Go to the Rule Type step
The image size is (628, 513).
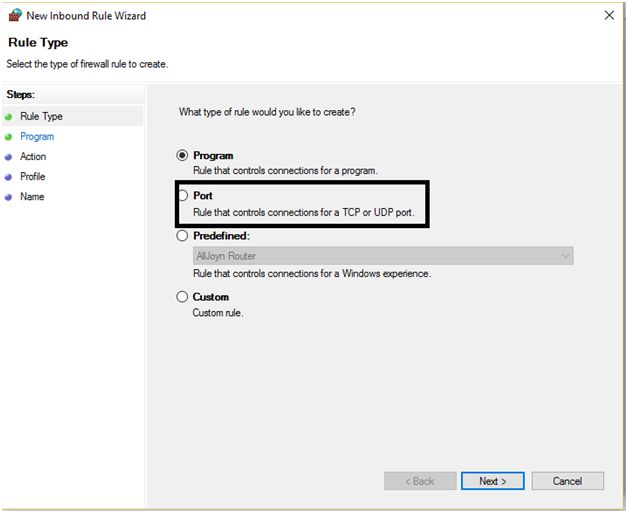coord(41,117)
